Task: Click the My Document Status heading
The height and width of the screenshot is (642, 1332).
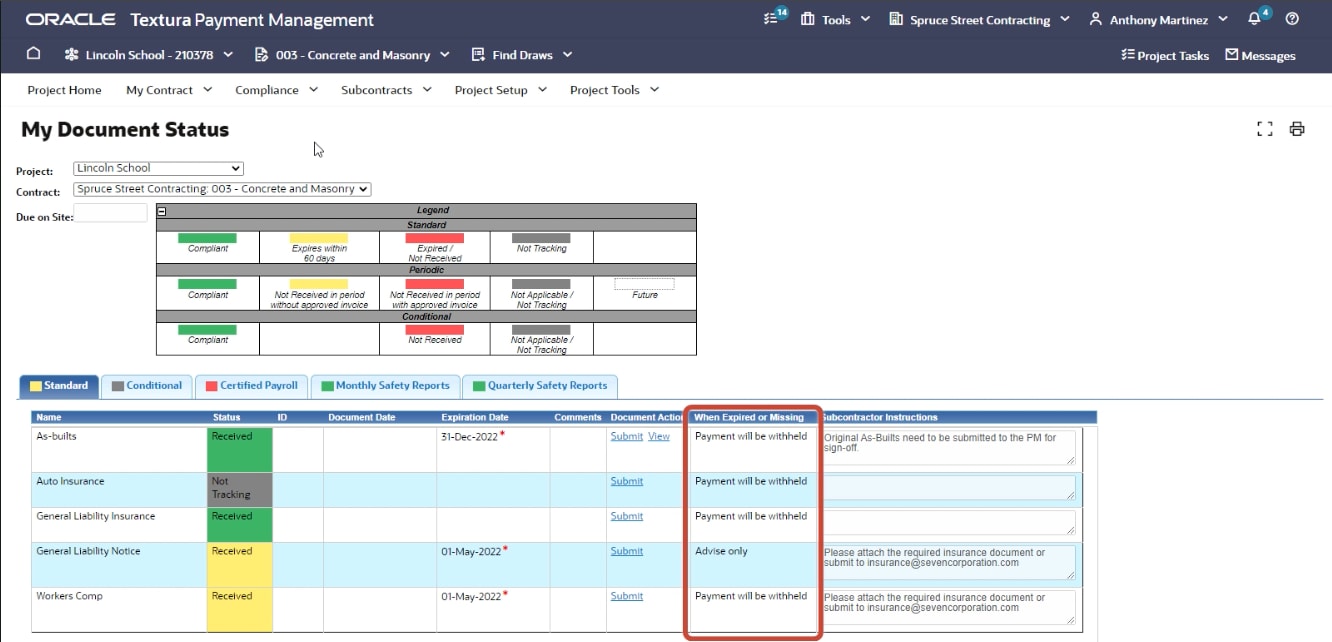Action: (x=125, y=130)
